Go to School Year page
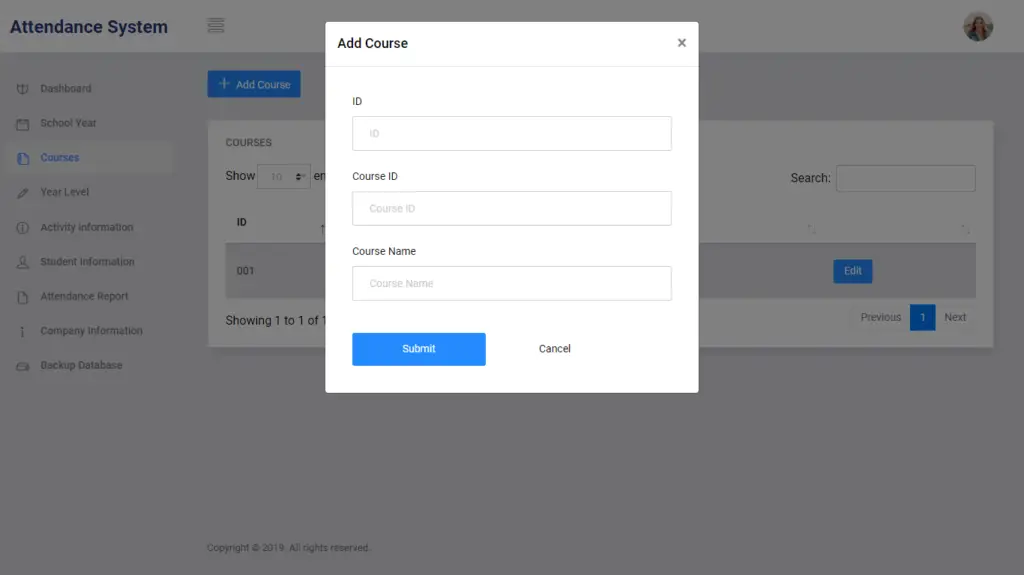 [x=68, y=123]
